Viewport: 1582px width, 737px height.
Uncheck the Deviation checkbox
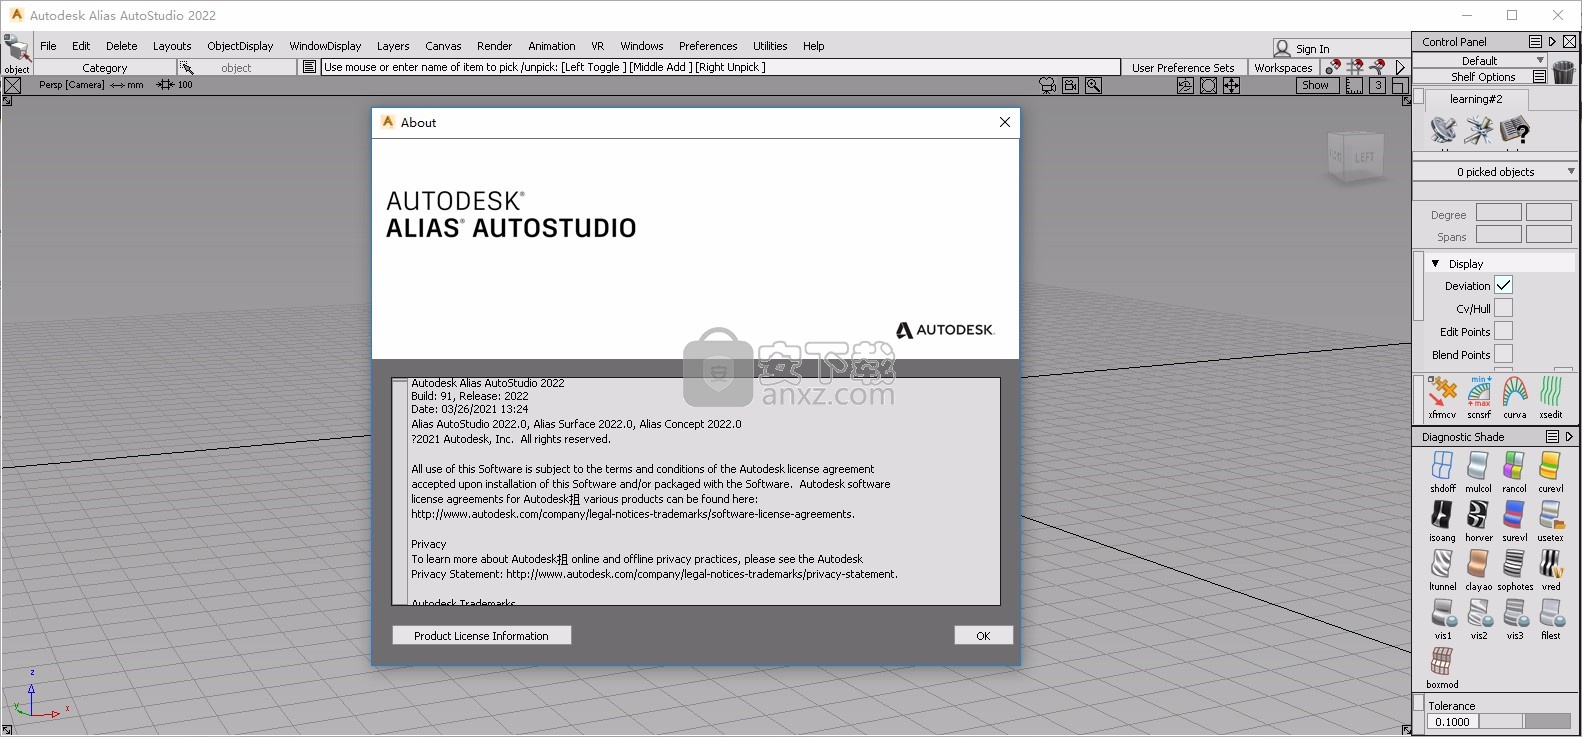point(1503,285)
